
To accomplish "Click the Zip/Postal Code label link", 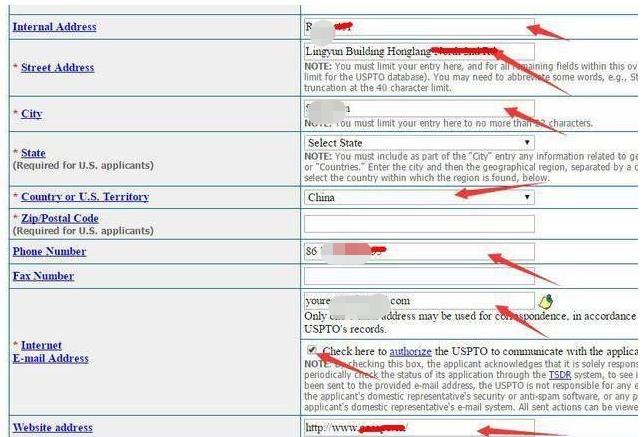I will coord(60,218).
